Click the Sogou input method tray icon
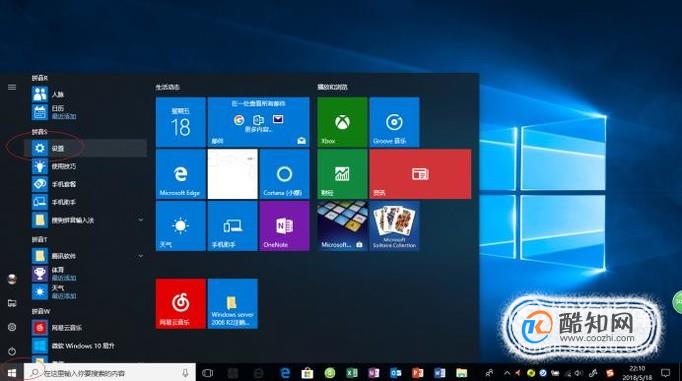Image resolution: width=682 pixels, height=381 pixels. pos(610,373)
